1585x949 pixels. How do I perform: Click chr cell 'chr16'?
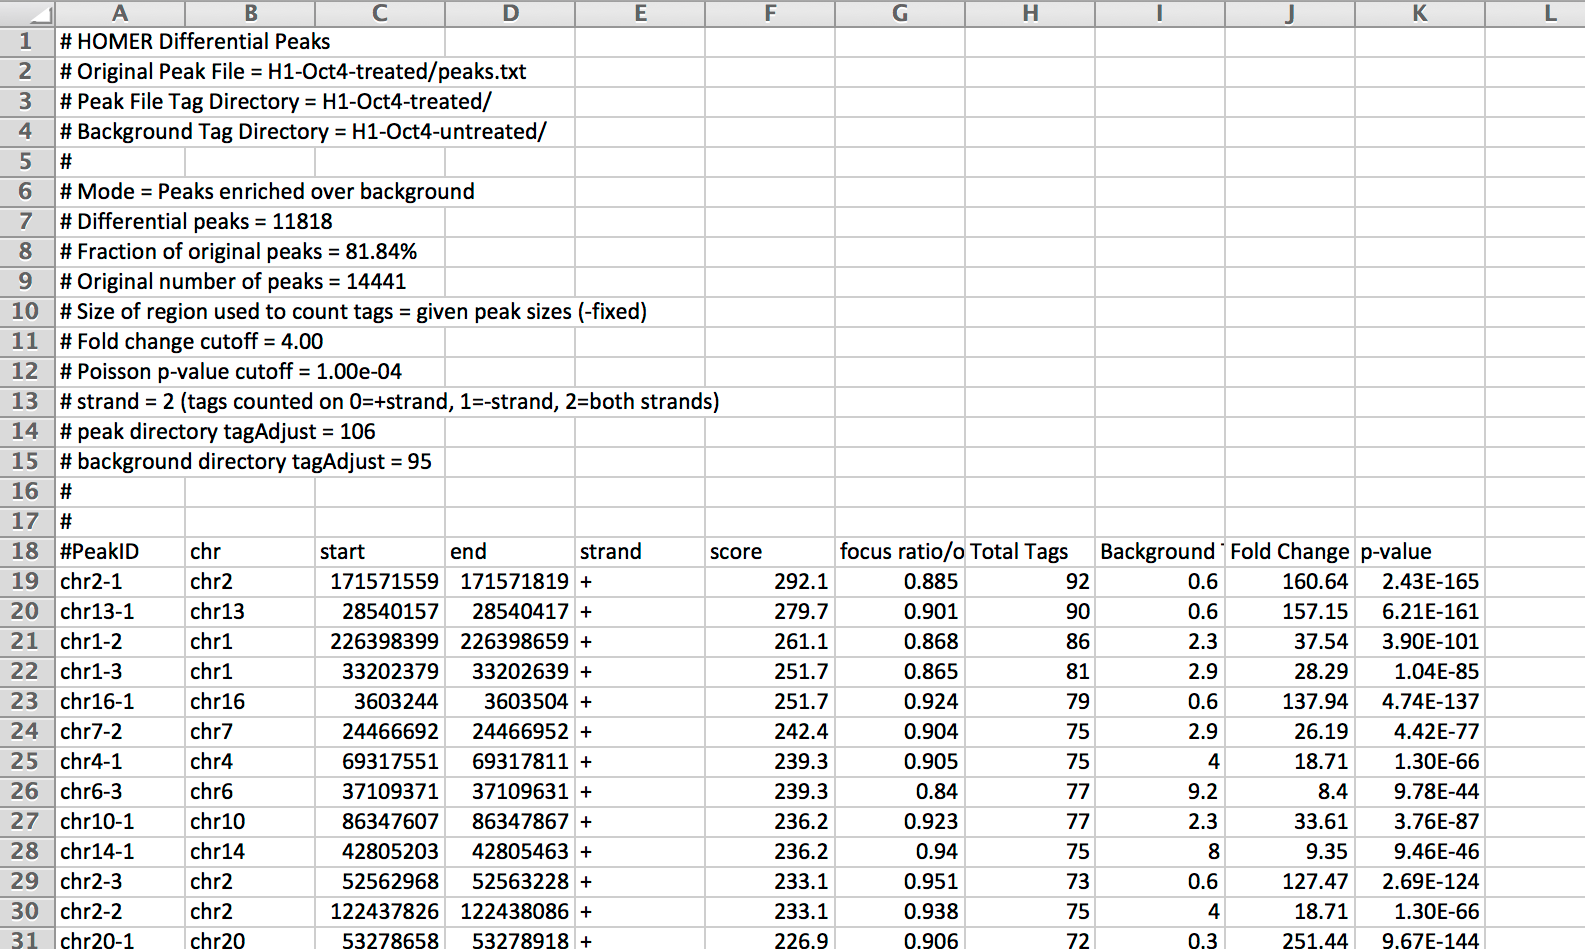click(250, 701)
